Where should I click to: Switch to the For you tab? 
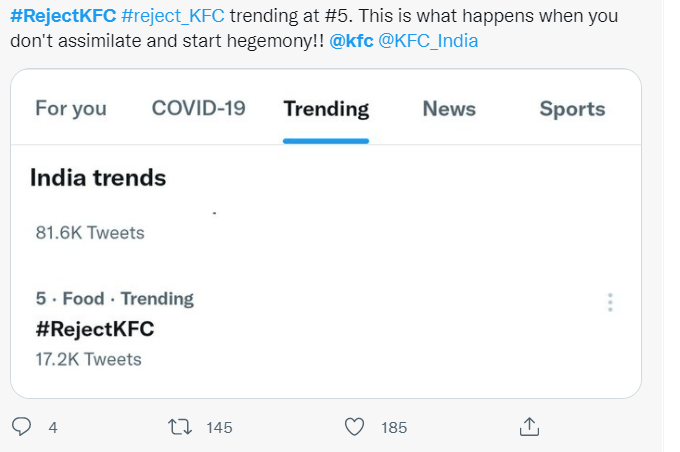(71, 108)
